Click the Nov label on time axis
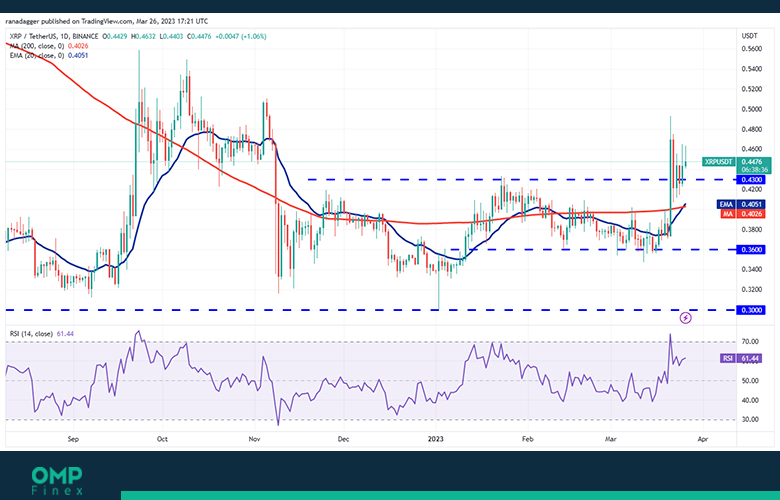The width and height of the screenshot is (780, 500). coord(254,439)
